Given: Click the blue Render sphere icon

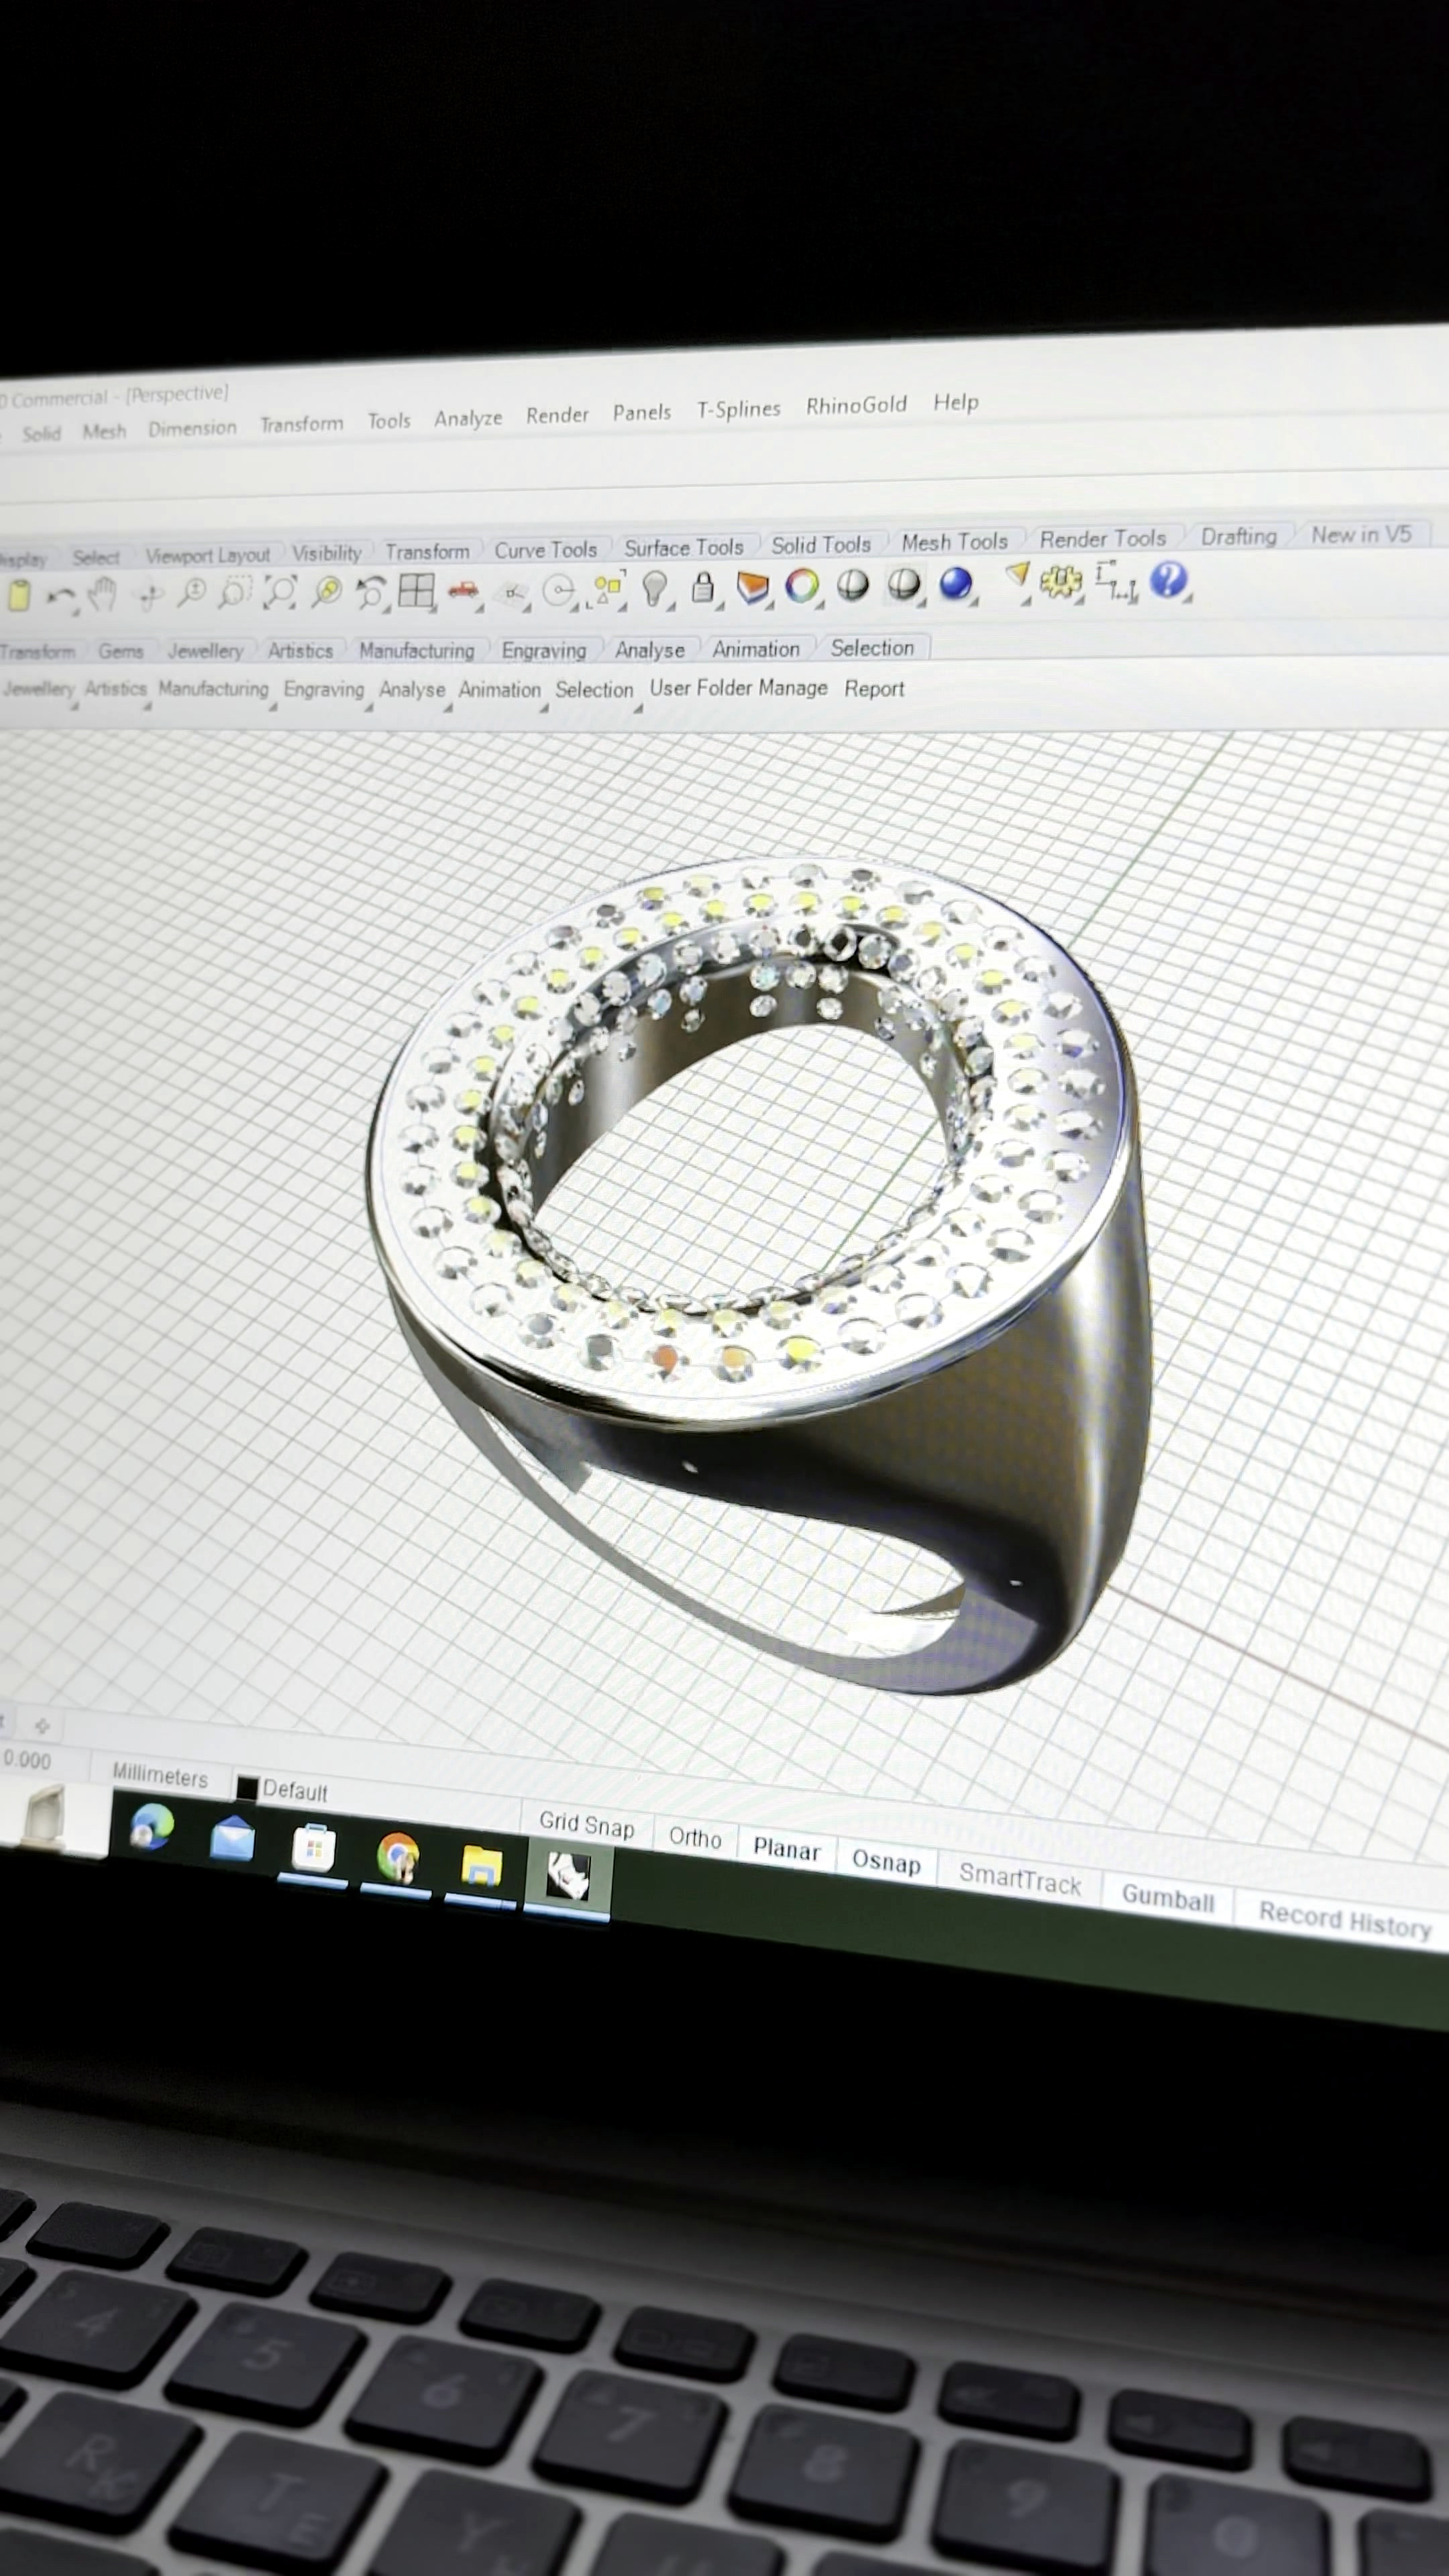Looking at the screenshot, I should (x=956, y=583).
